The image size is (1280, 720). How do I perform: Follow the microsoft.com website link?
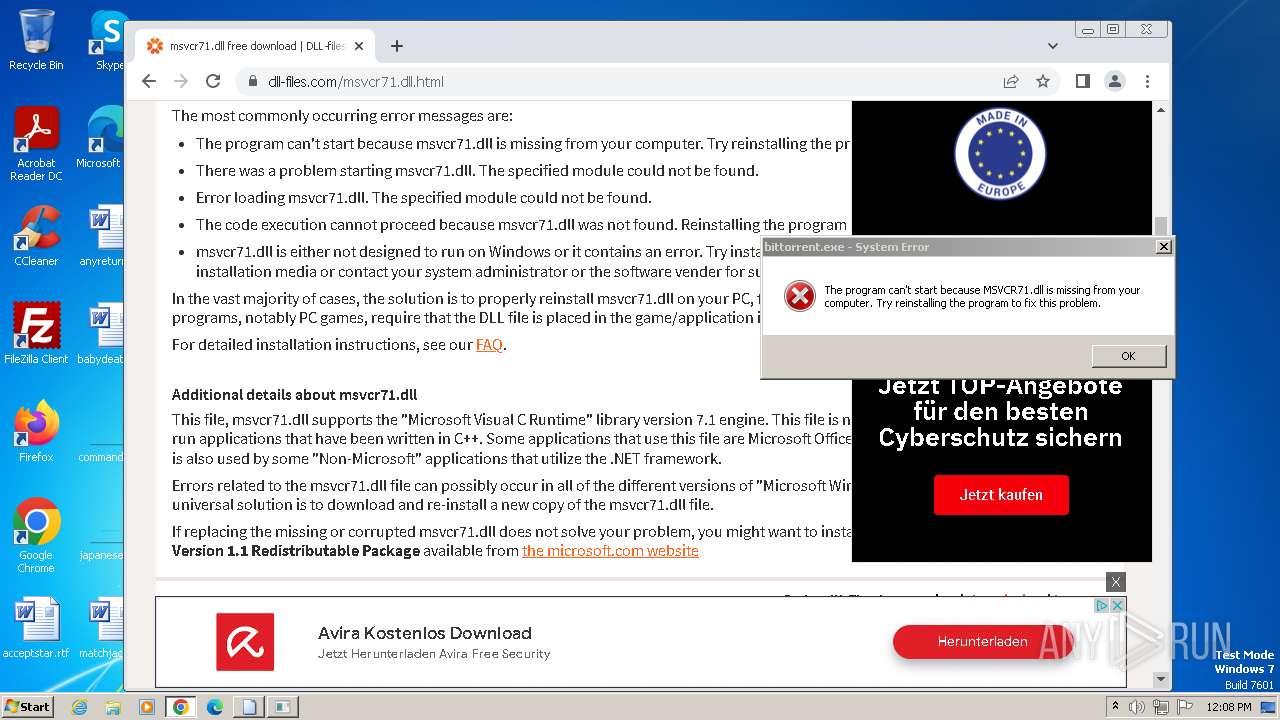pyautogui.click(x=610, y=551)
